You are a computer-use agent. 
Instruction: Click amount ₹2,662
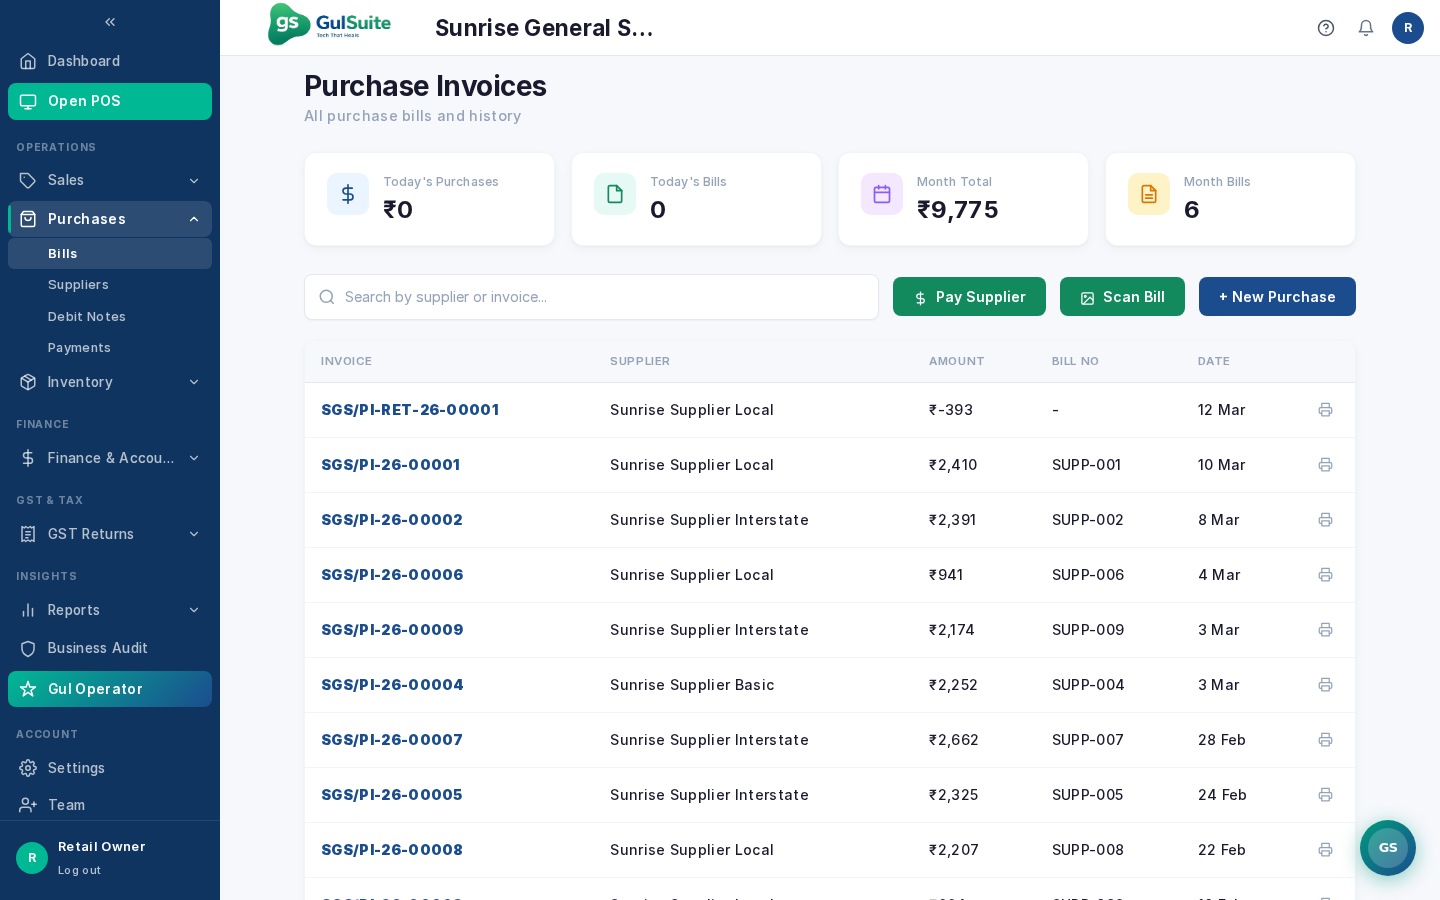pyautogui.click(x=954, y=740)
